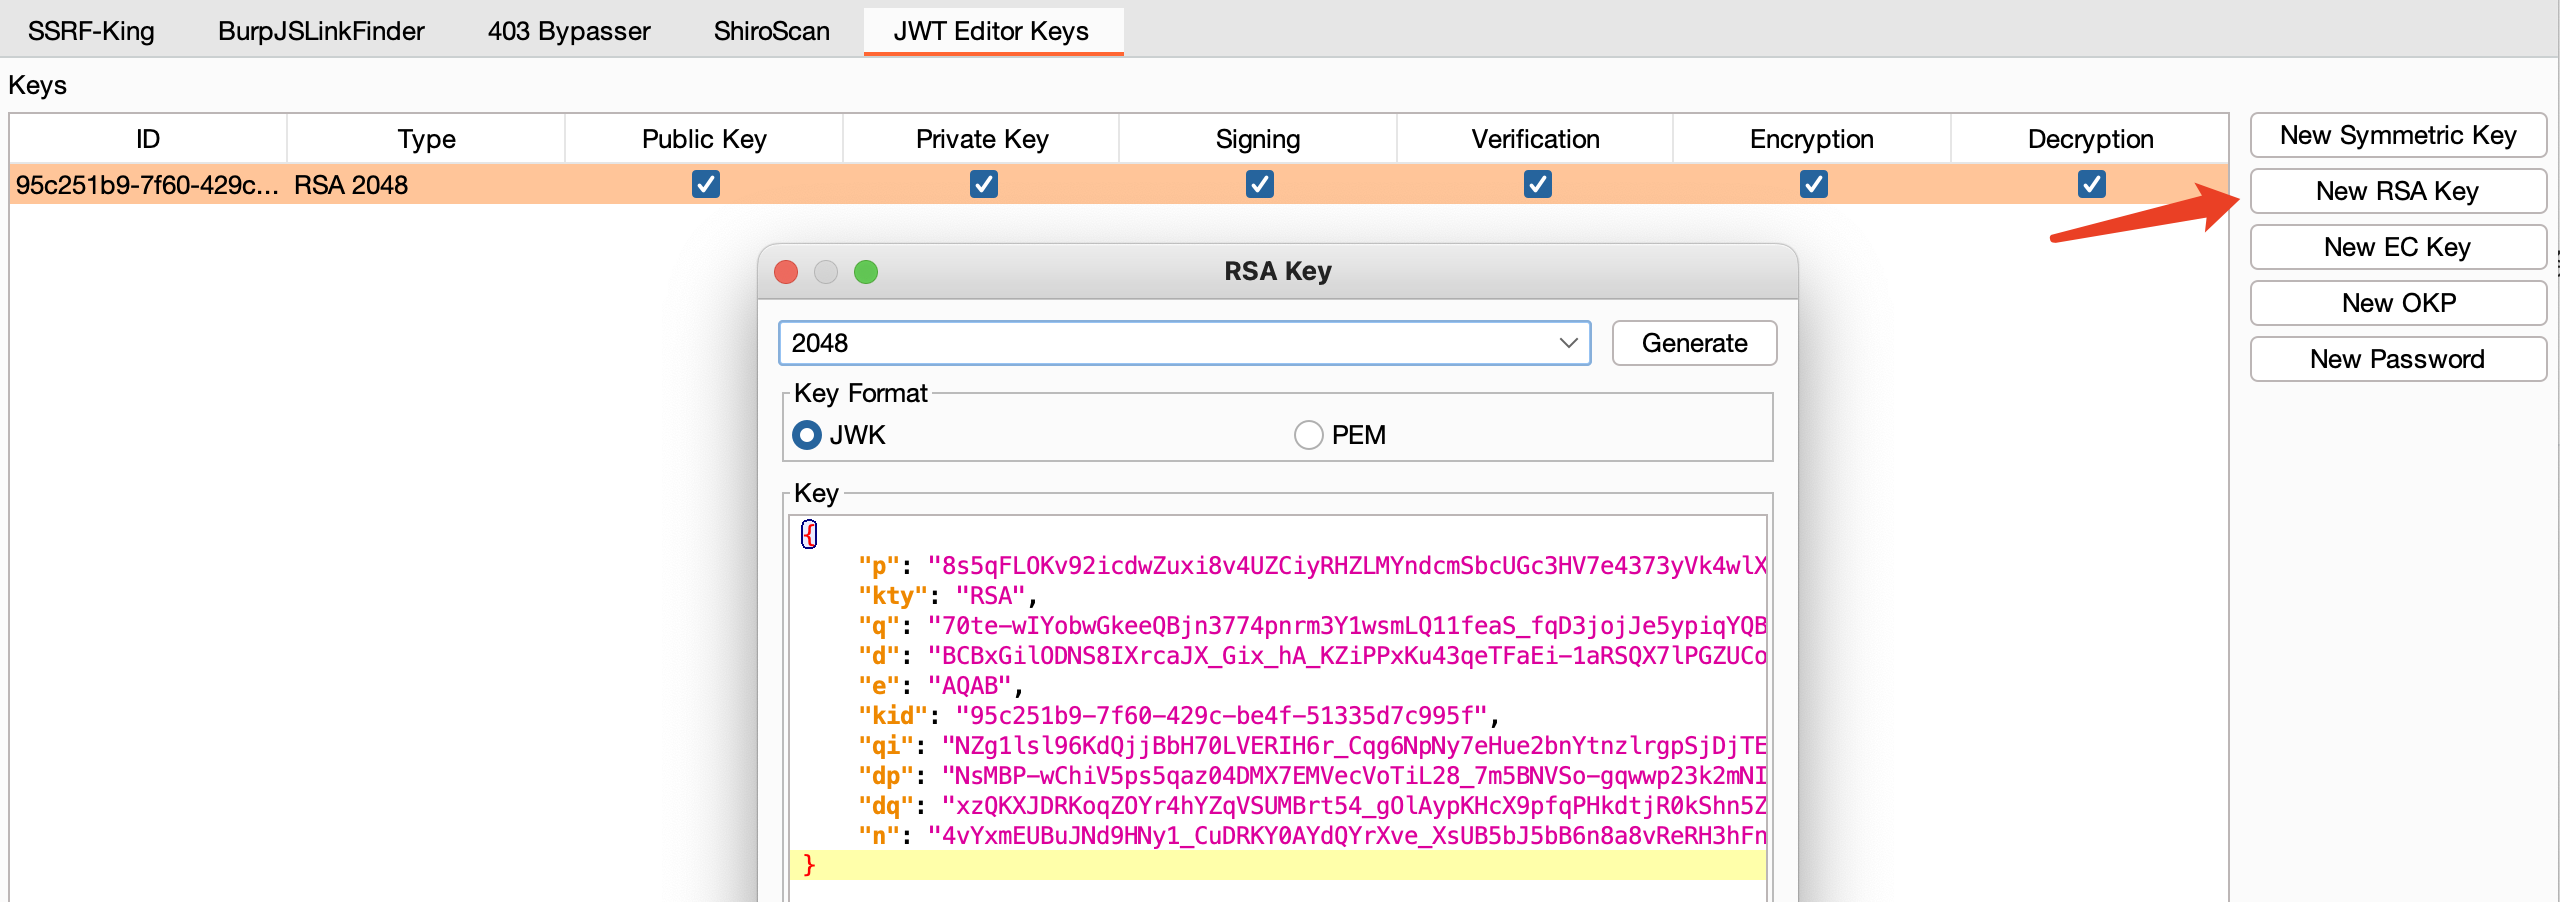This screenshot has width=2560, height=902.
Task: Toggle the Verification checkbox
Action: [x=1537, y=184]
